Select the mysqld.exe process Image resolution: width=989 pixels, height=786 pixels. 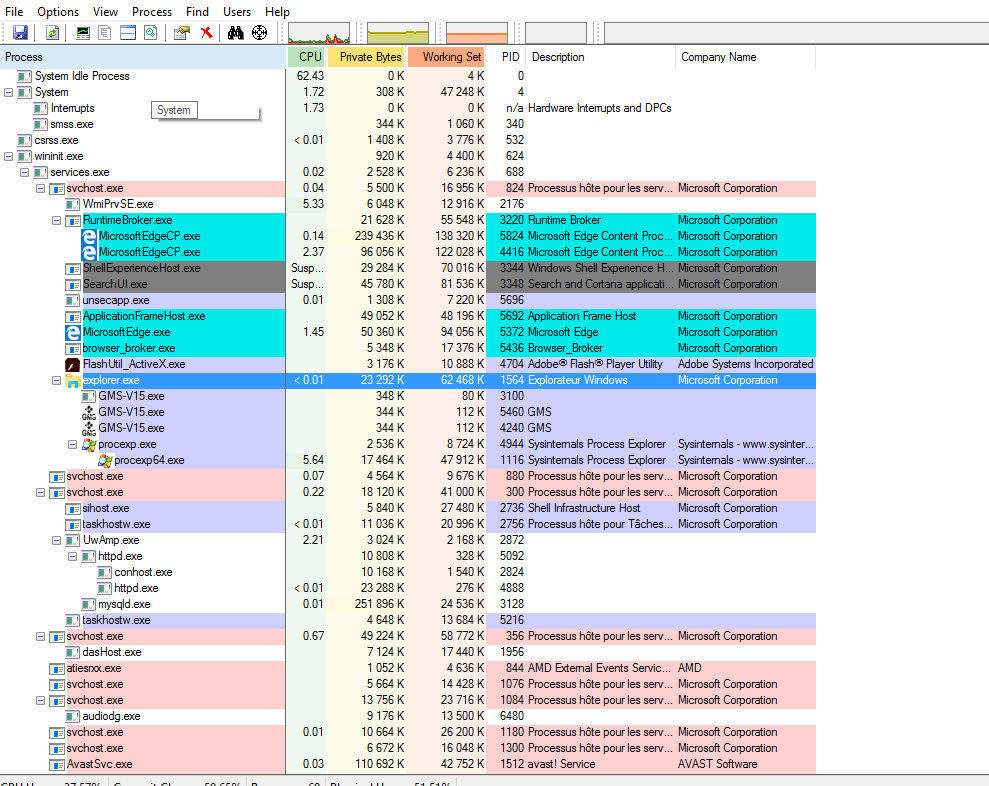point(407,604)
